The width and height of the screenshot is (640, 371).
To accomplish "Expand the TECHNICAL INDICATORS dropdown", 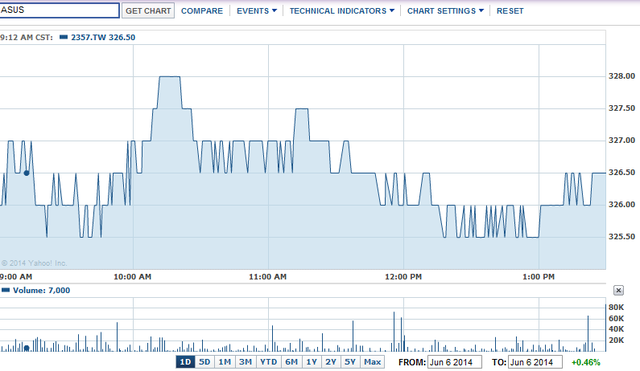I will click(x=342, y=11).
